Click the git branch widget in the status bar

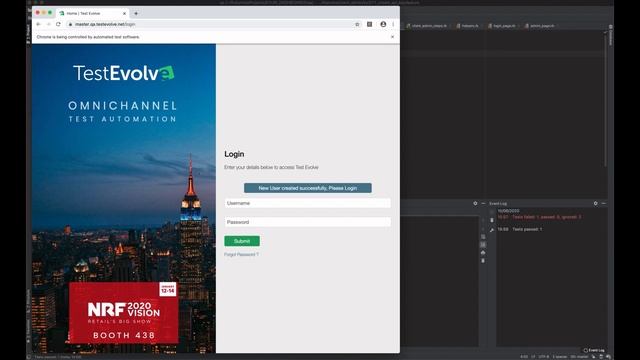coord(579,357)
